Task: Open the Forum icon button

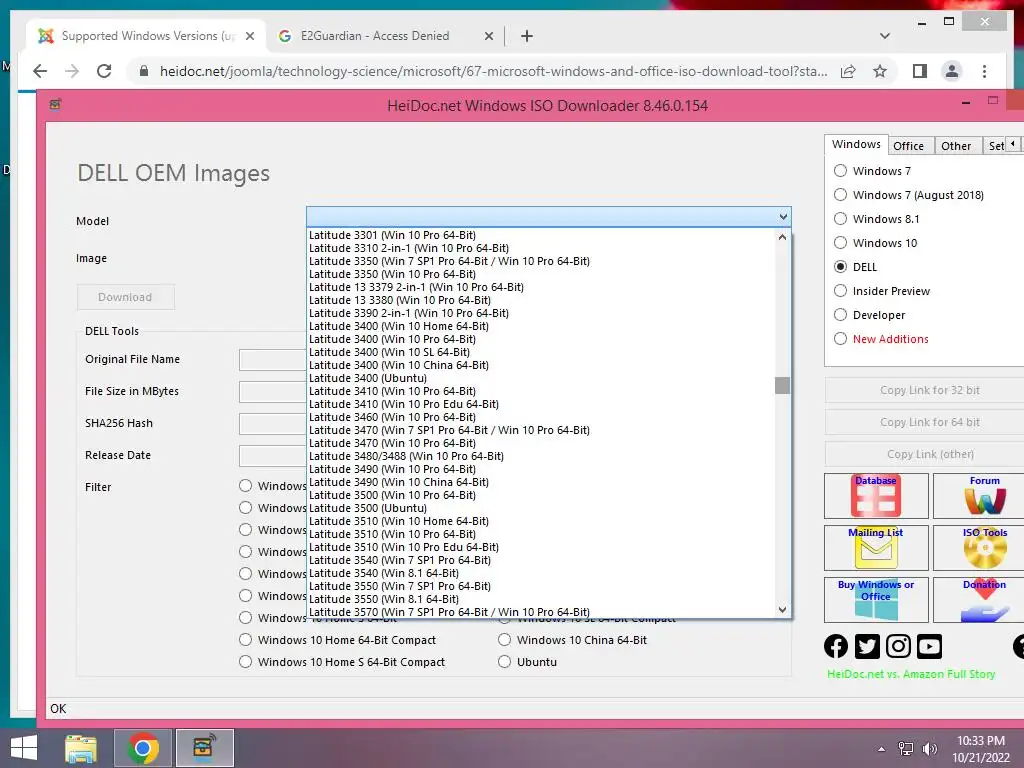Action: 983,496
